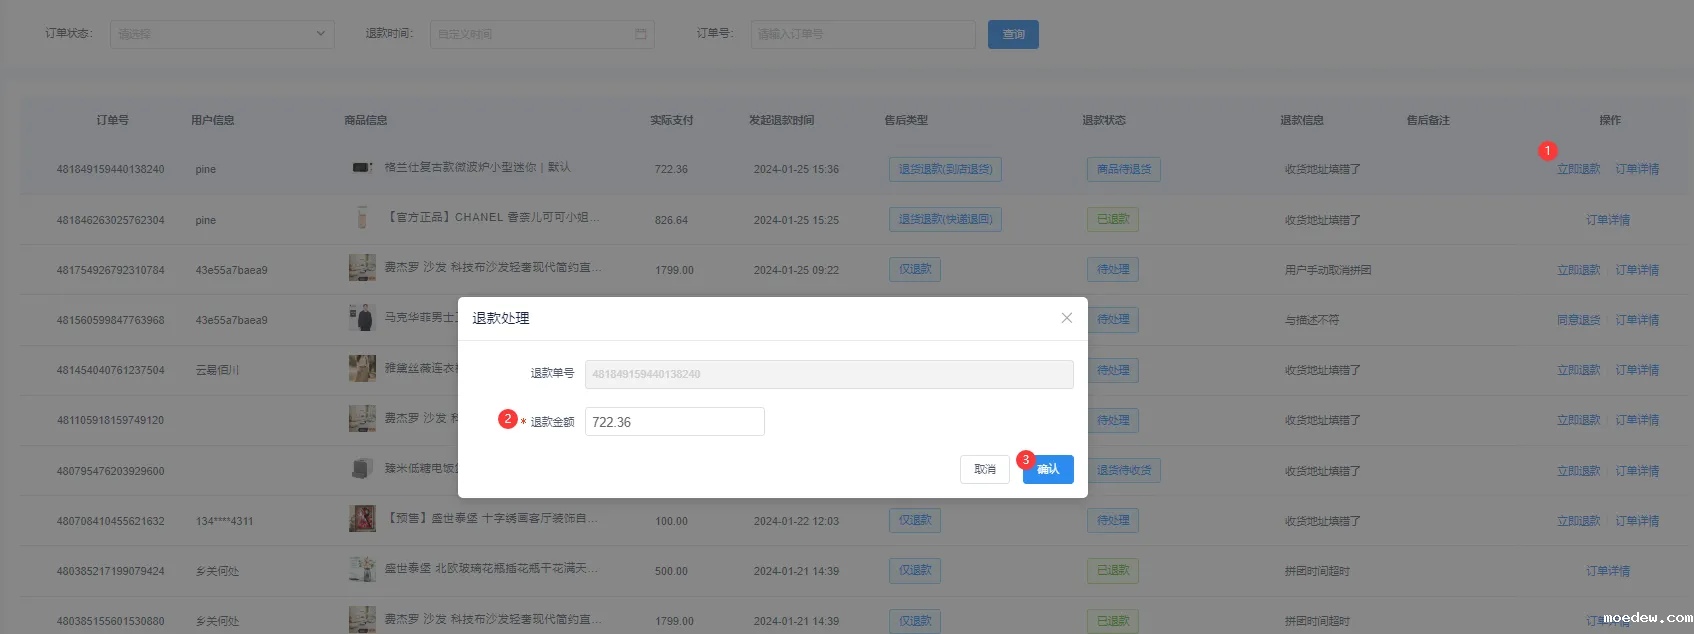
Task: Click 同意退货 for the 与描述不符 order
Action: pyautogui.click(x=1578, y=320)
